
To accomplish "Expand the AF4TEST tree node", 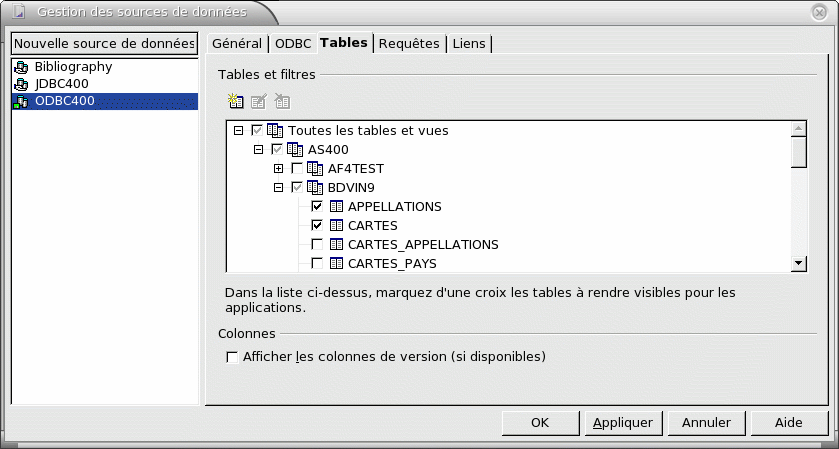I will (278, 169).
